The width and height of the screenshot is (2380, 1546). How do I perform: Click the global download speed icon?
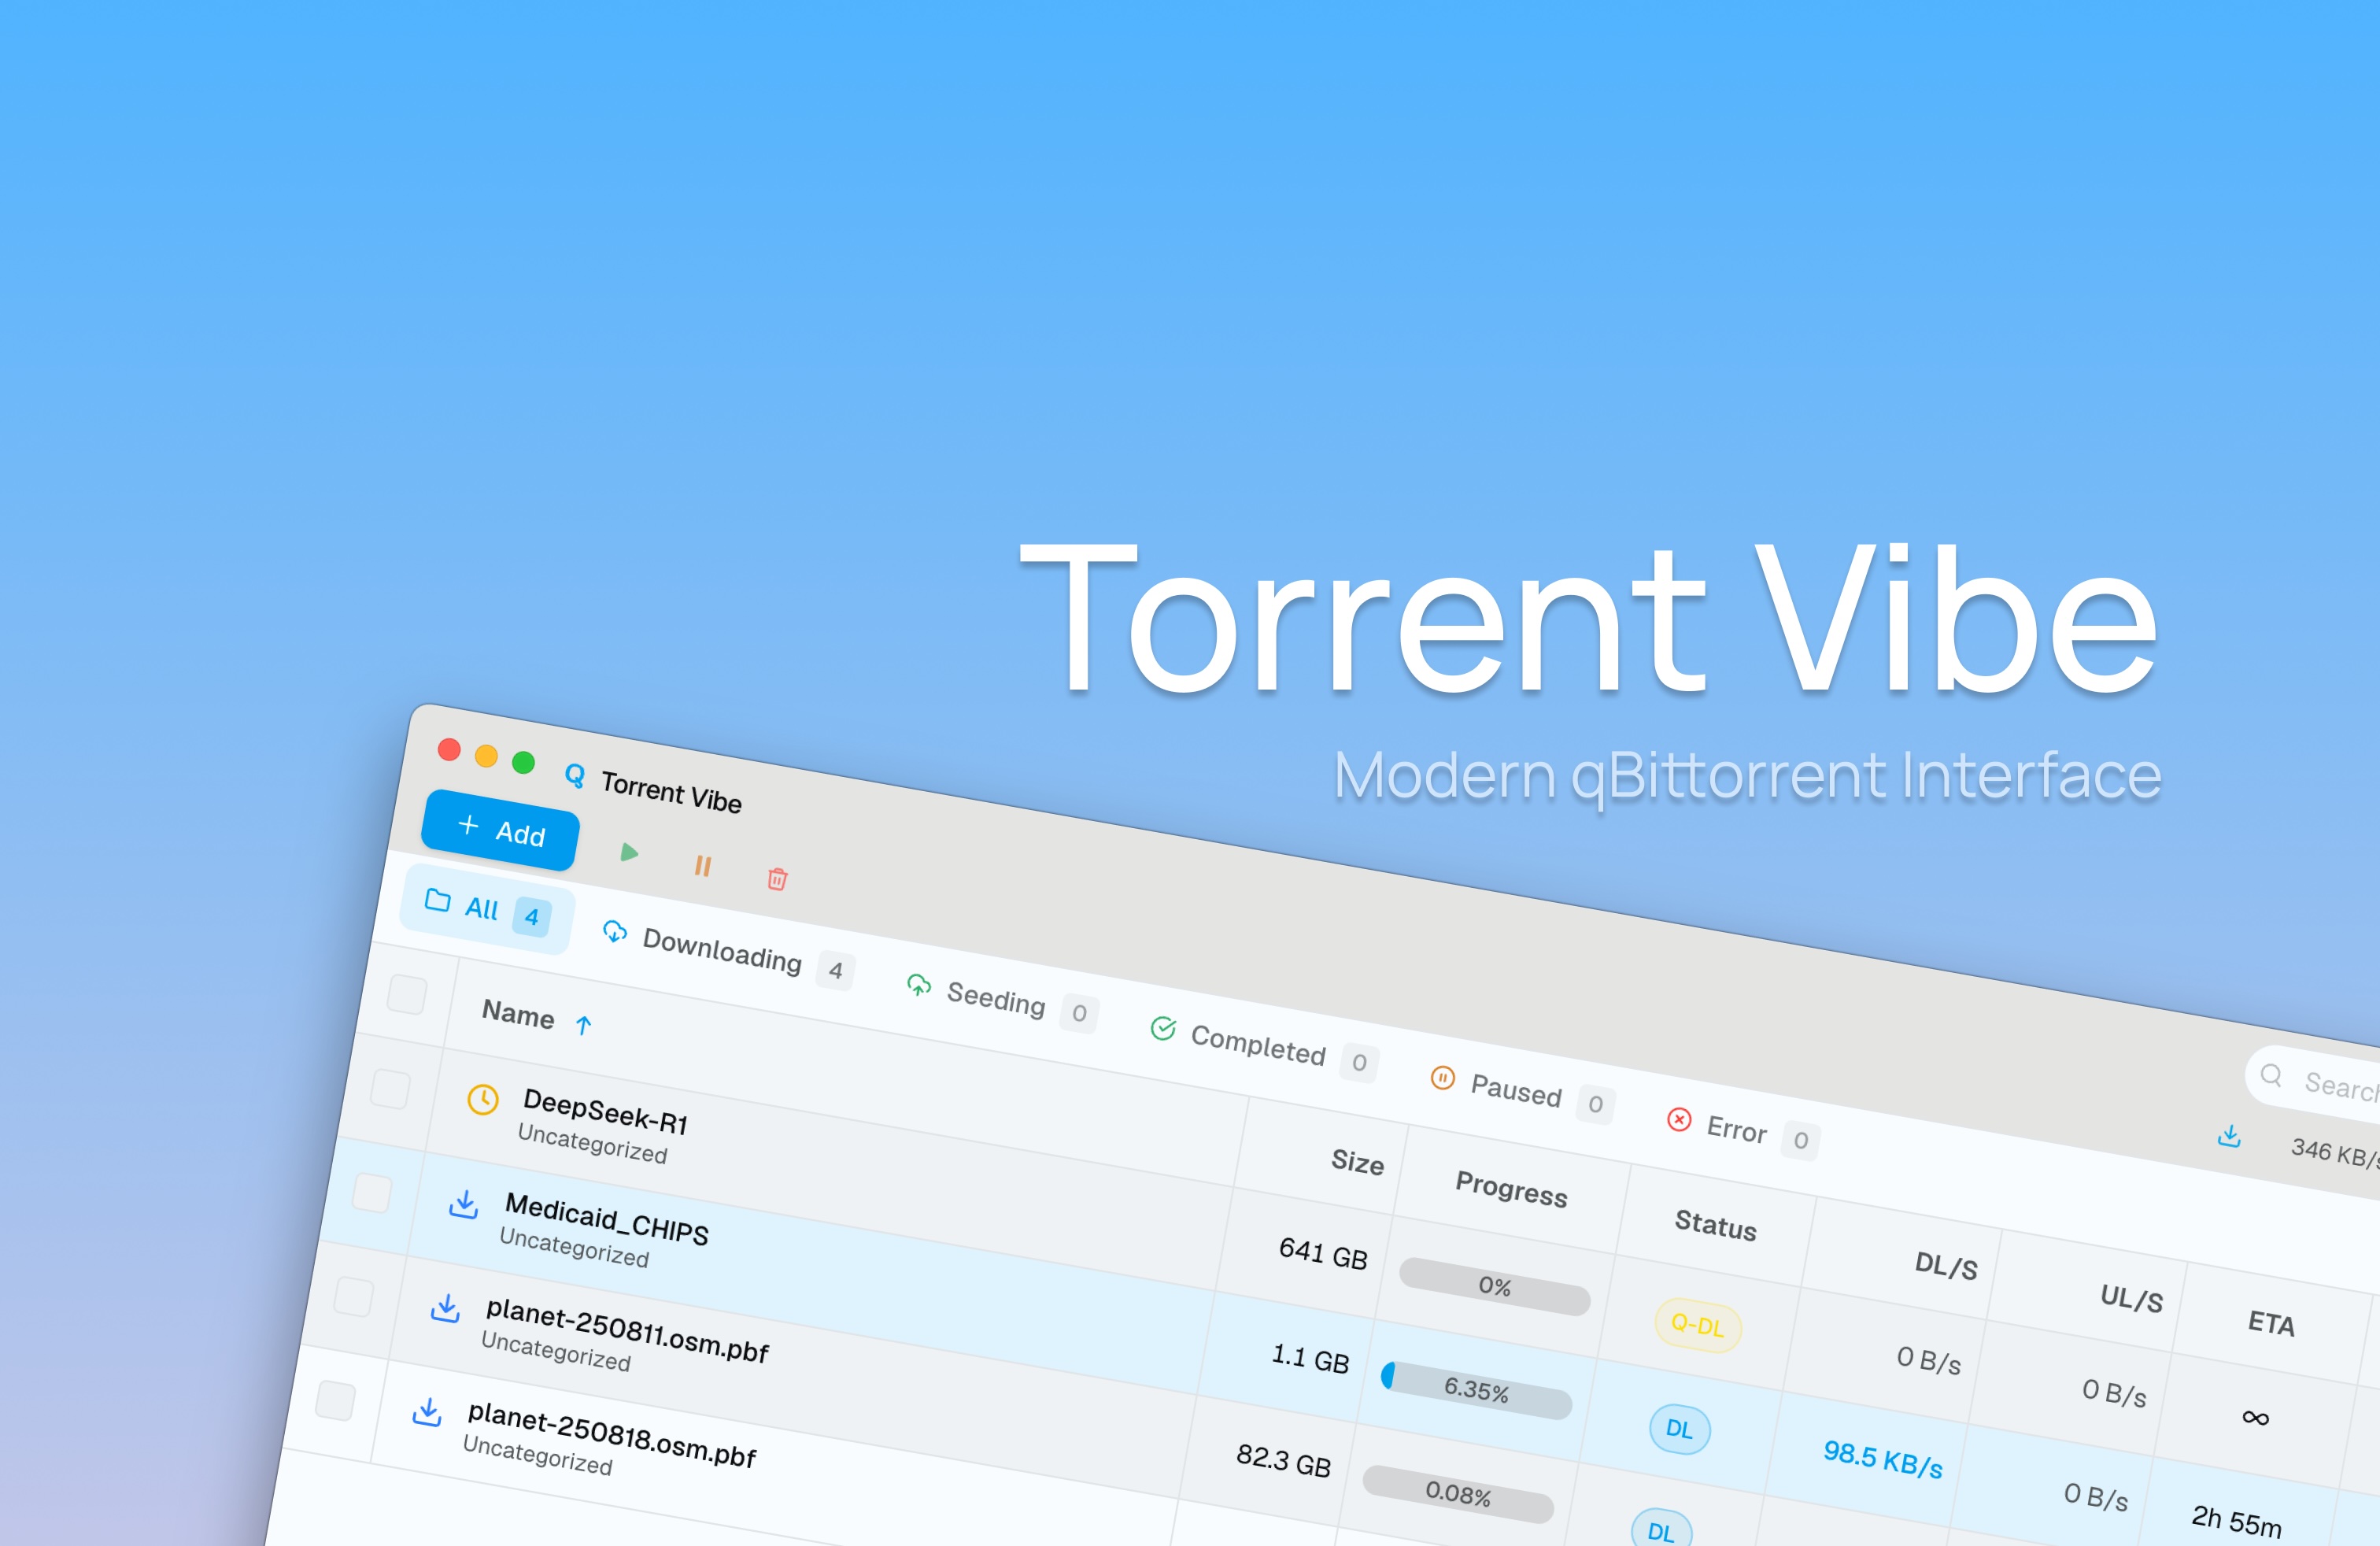(2229, 1137)
